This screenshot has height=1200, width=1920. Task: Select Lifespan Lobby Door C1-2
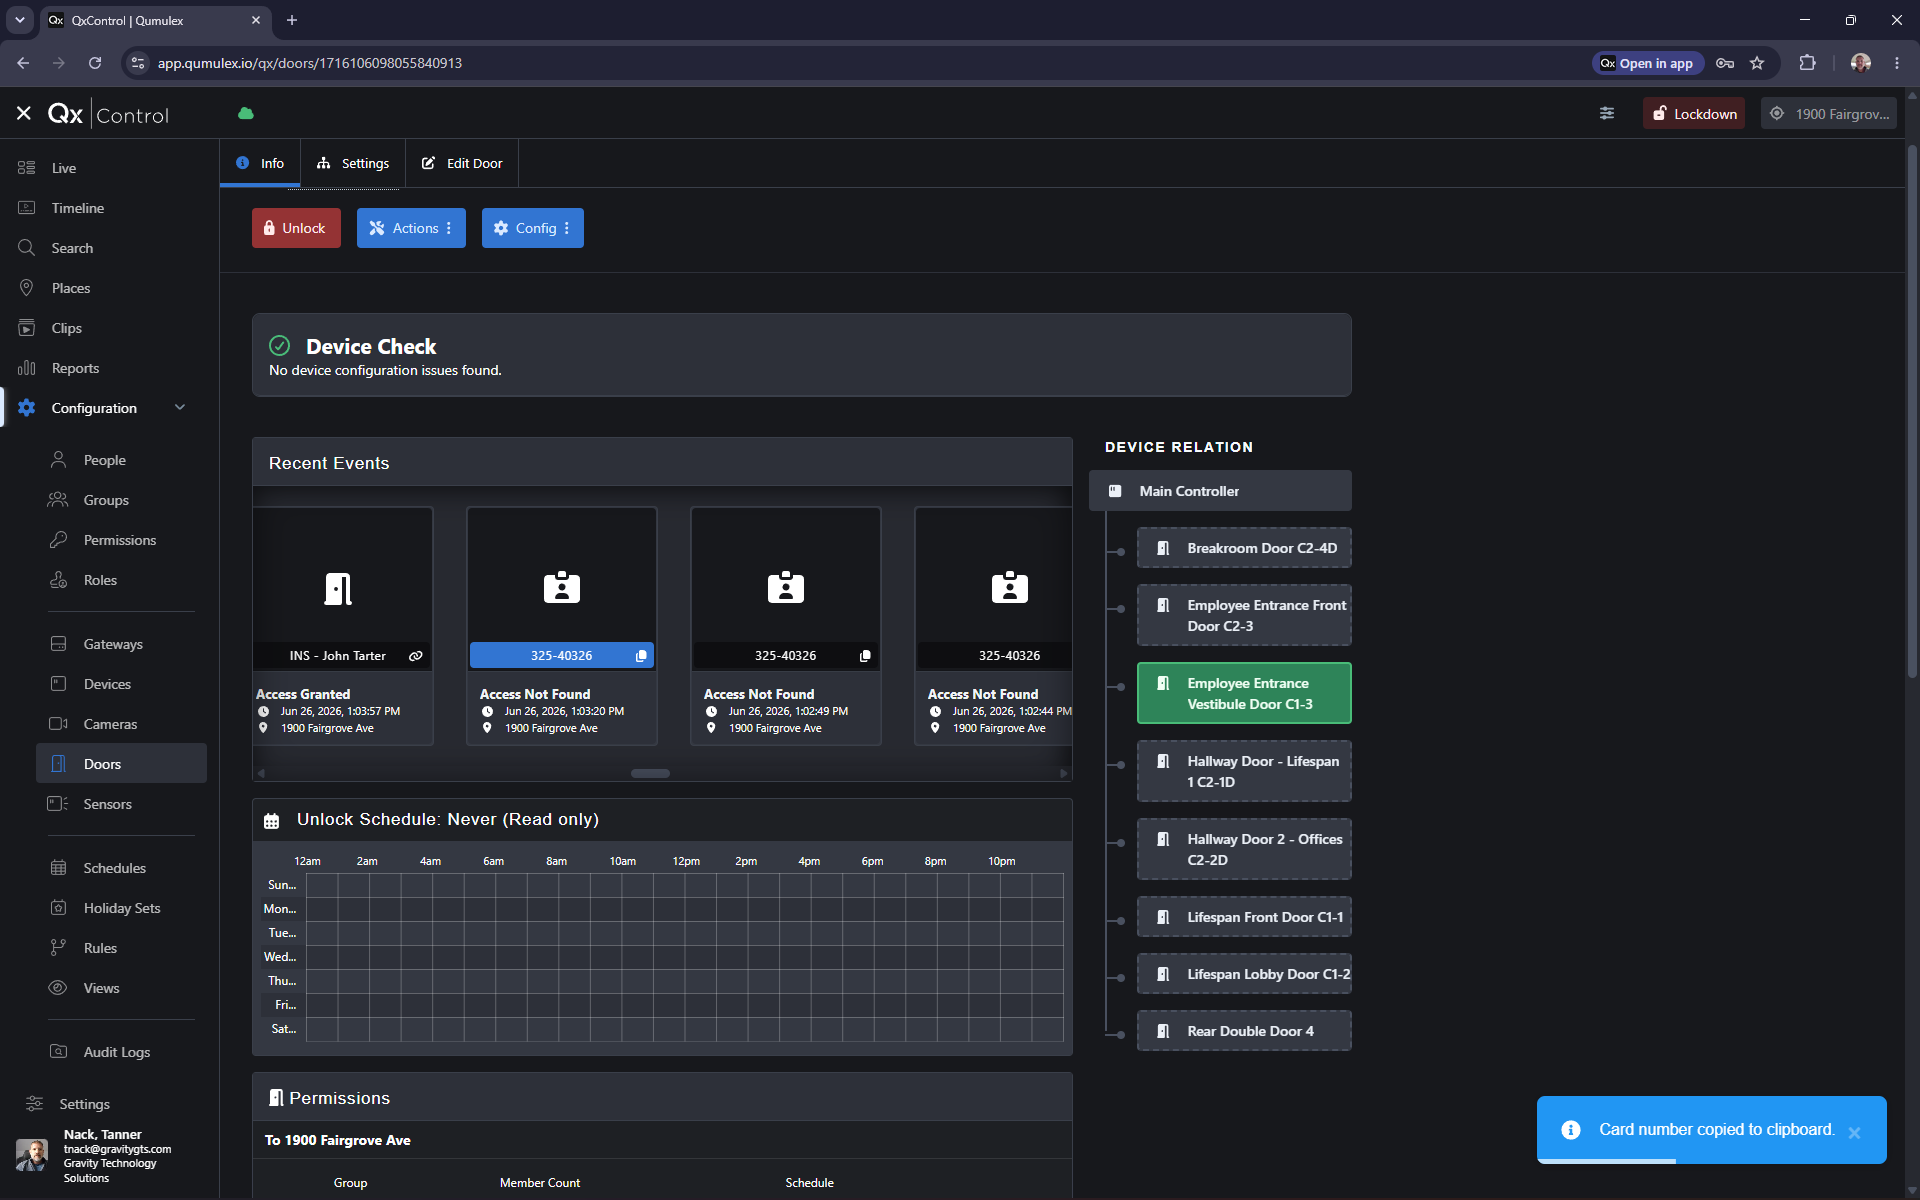(x=1244, y=974)
